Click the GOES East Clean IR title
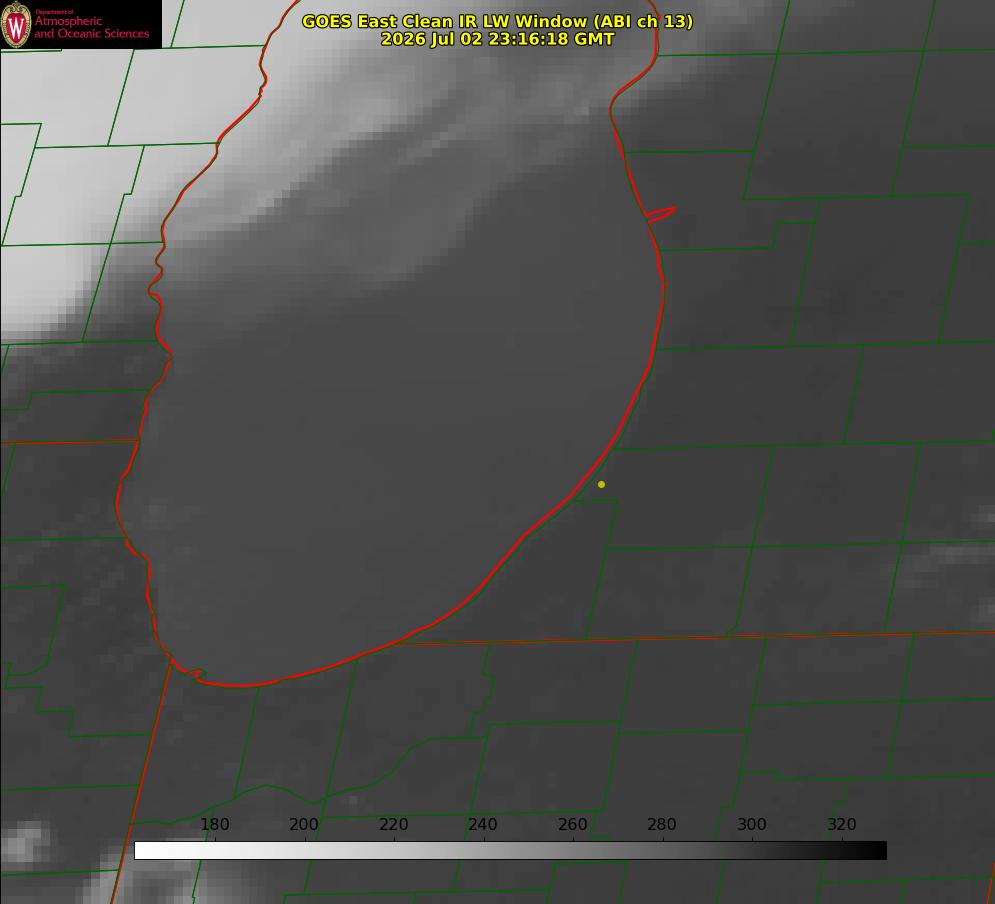Screen dimensions: 995x904 tap(497, 21)
